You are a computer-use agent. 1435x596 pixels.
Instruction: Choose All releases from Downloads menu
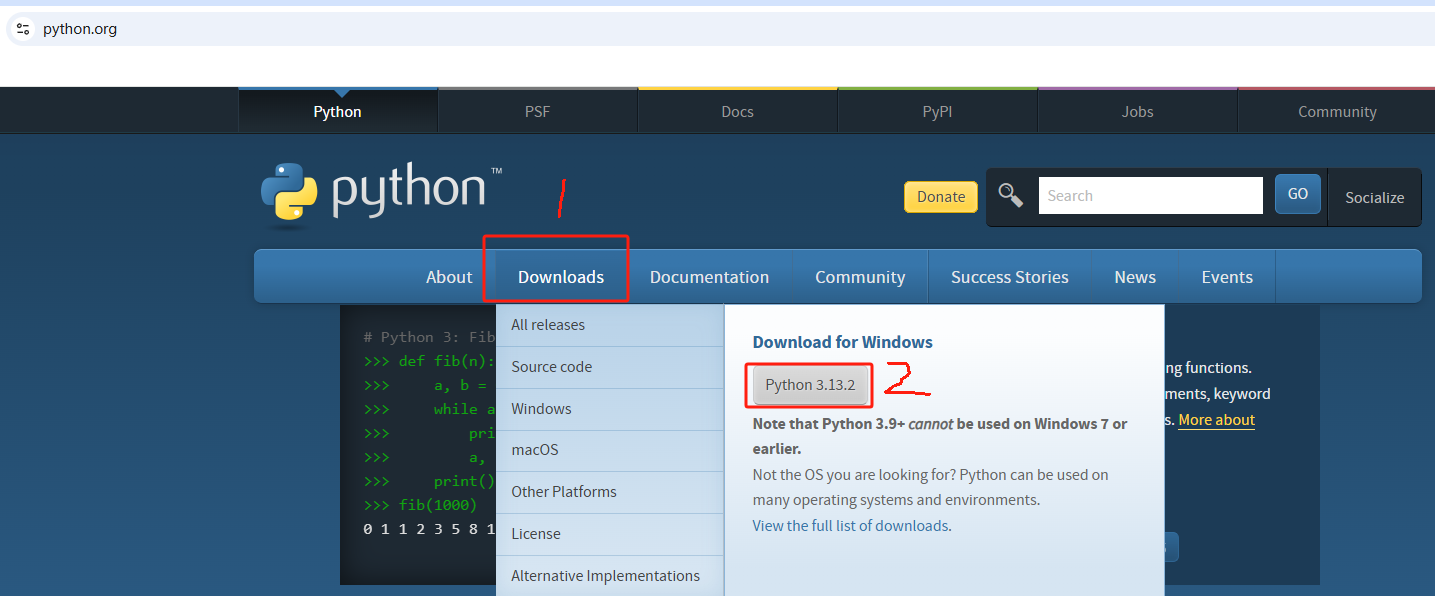tap(610, 325)
